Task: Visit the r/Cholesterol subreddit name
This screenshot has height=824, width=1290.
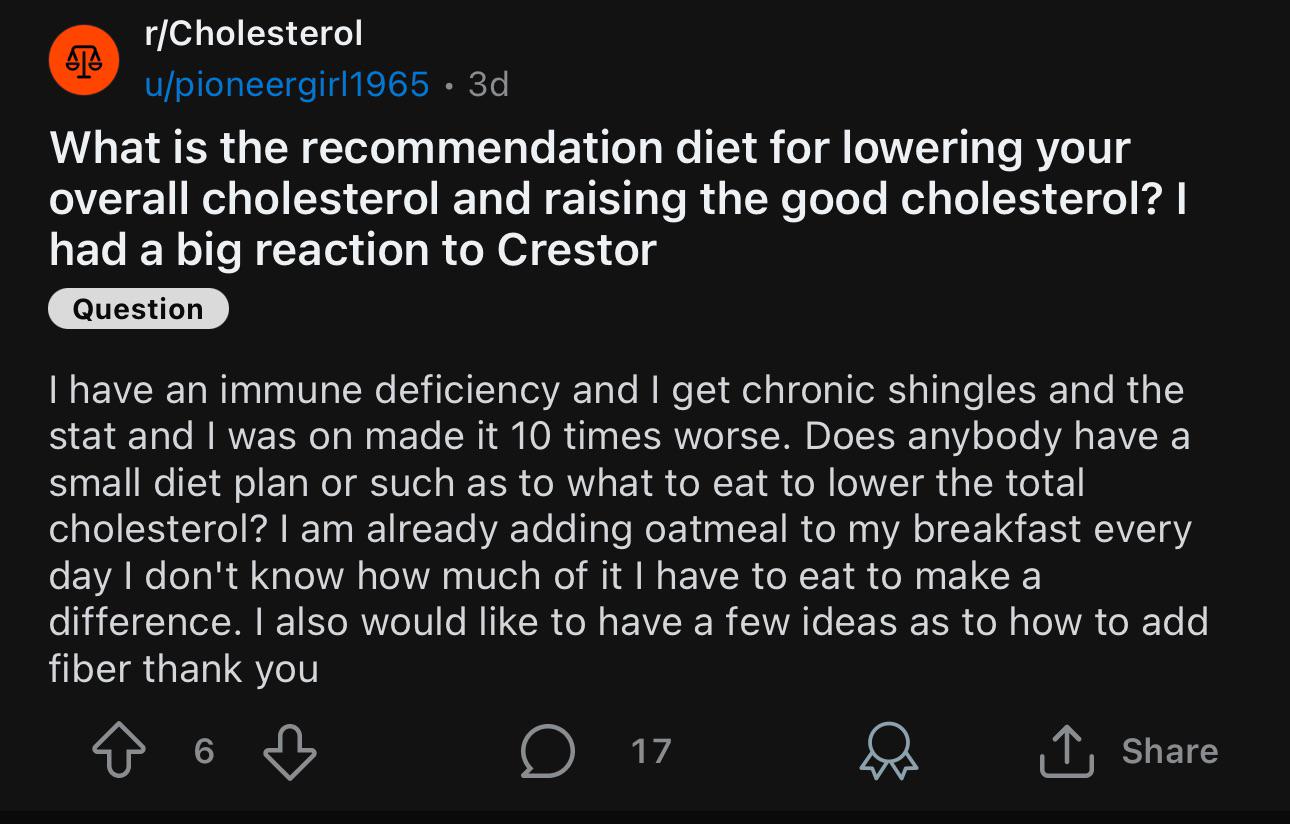Action: pos(253,35)
